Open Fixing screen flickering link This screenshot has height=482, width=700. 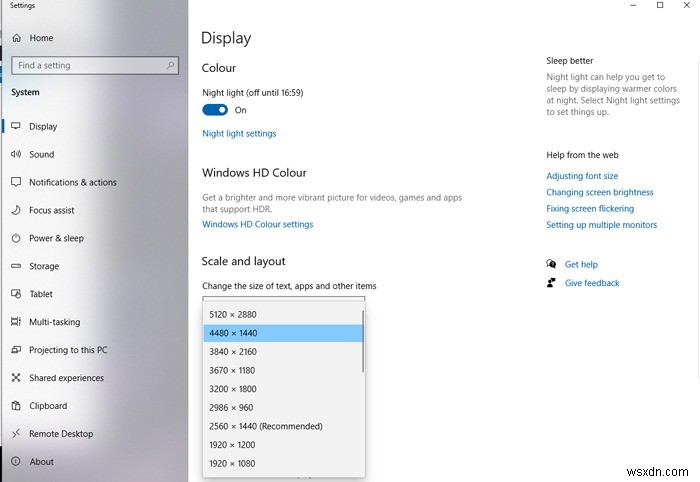click(590, 208)
